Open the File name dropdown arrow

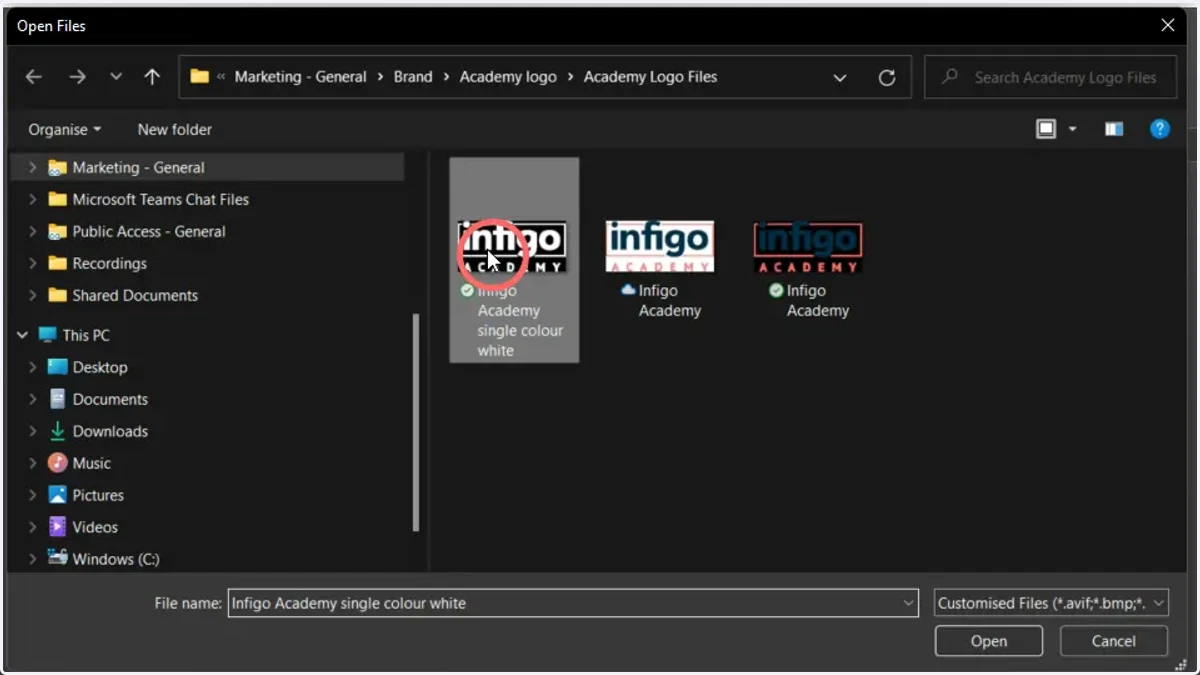coord(908,603)
